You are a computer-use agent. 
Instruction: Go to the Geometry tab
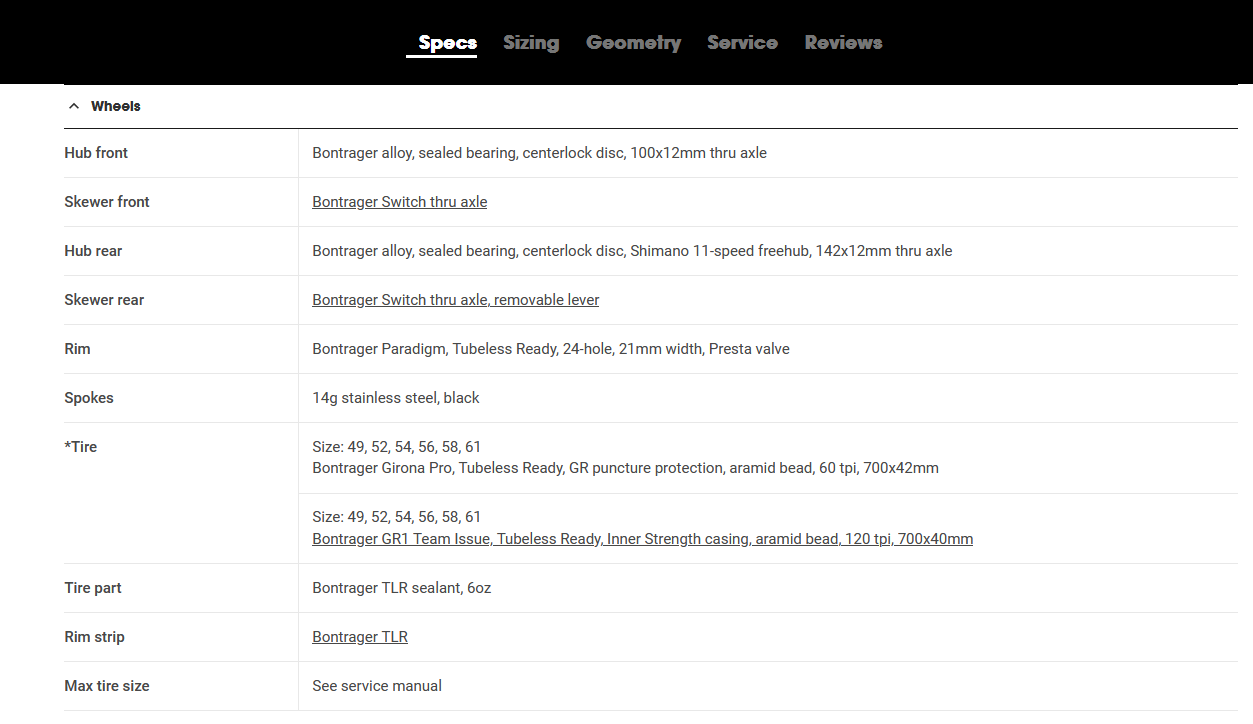point(633,43)
